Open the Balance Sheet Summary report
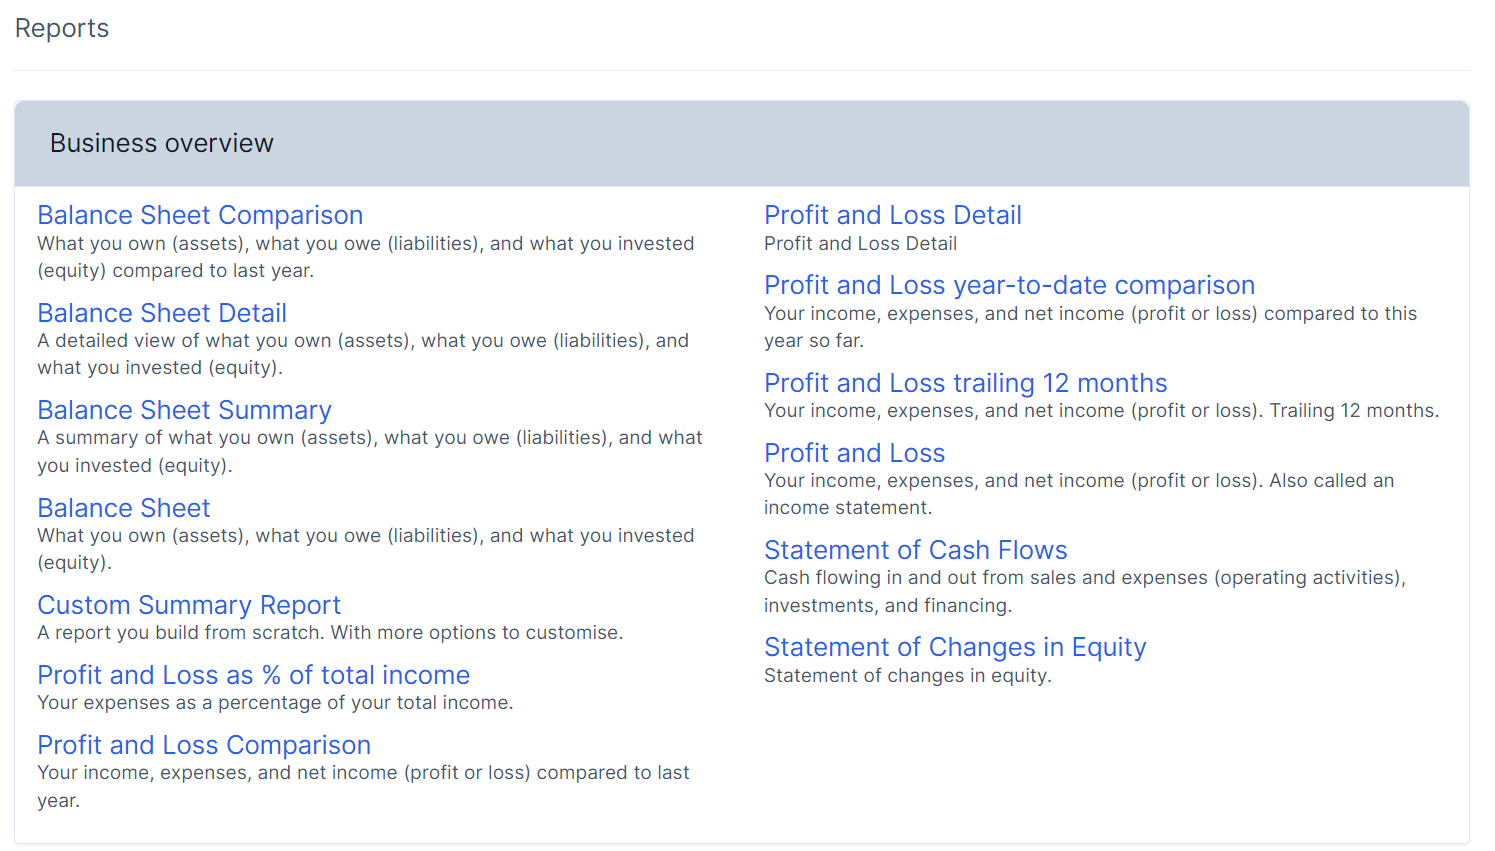1495x851 pixels. [x=184, y=410]
